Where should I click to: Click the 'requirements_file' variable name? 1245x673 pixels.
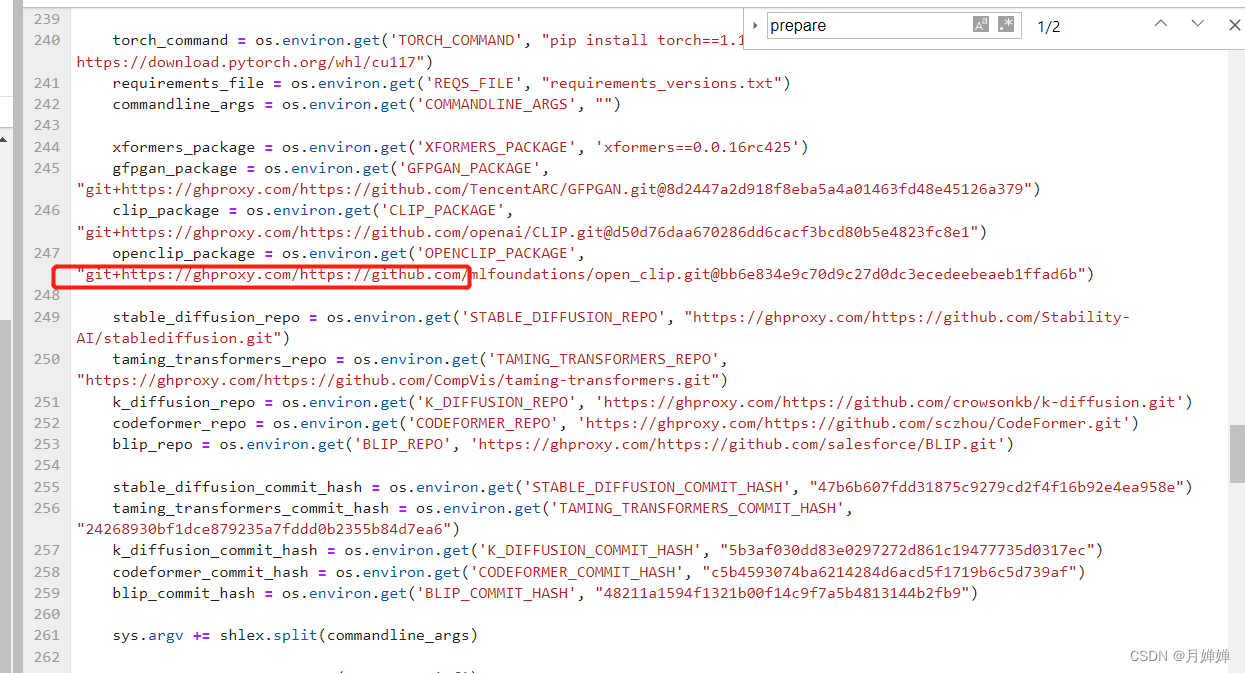tap(188, 83)
